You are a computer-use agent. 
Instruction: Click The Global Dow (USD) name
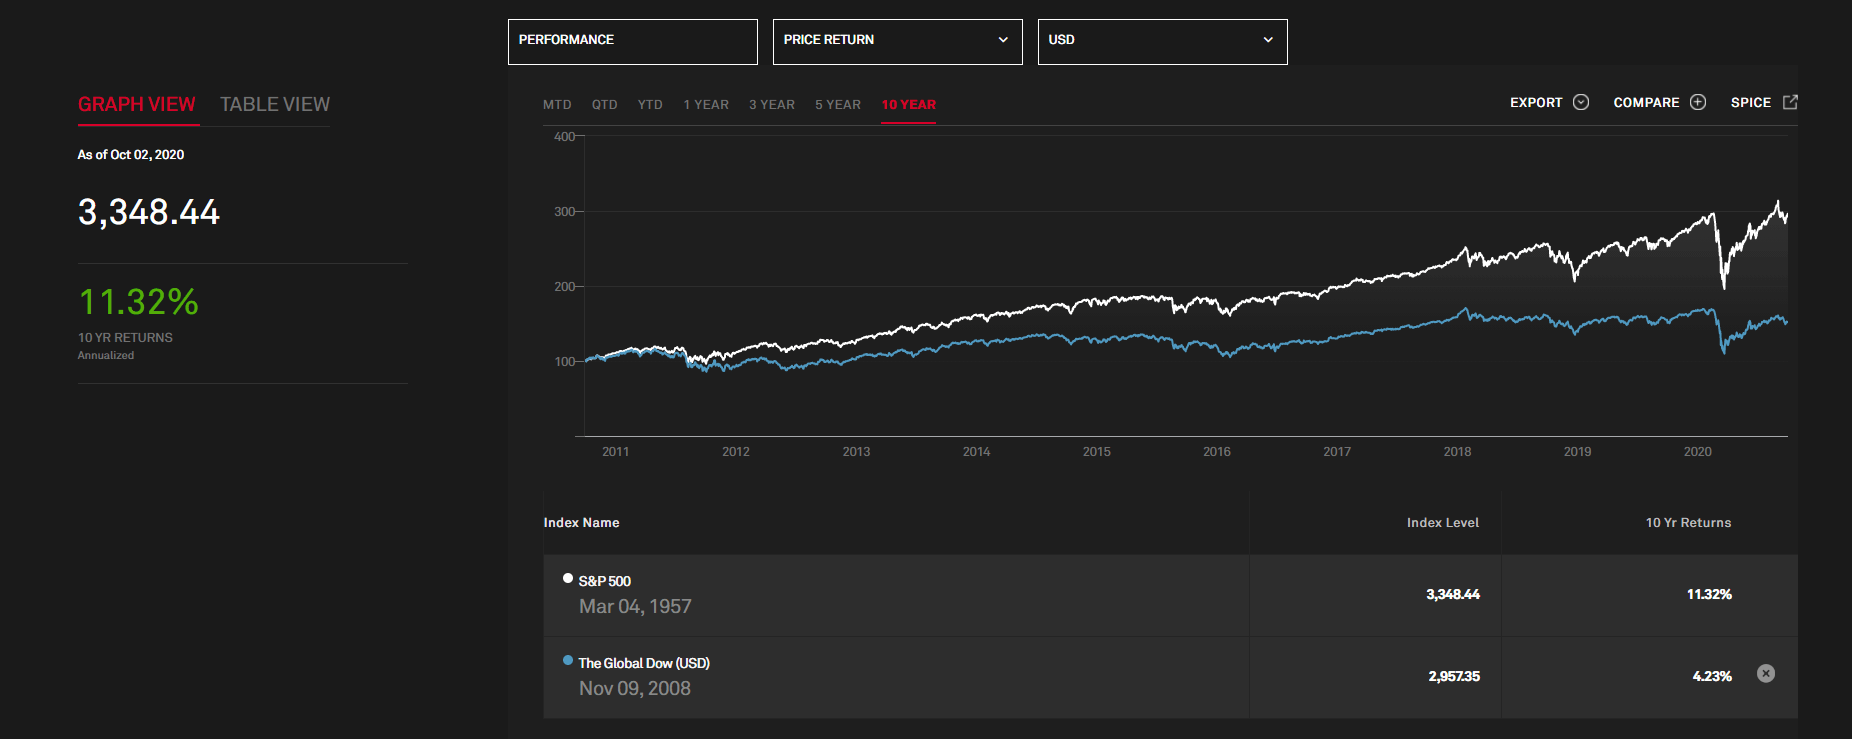pos(644,663)
